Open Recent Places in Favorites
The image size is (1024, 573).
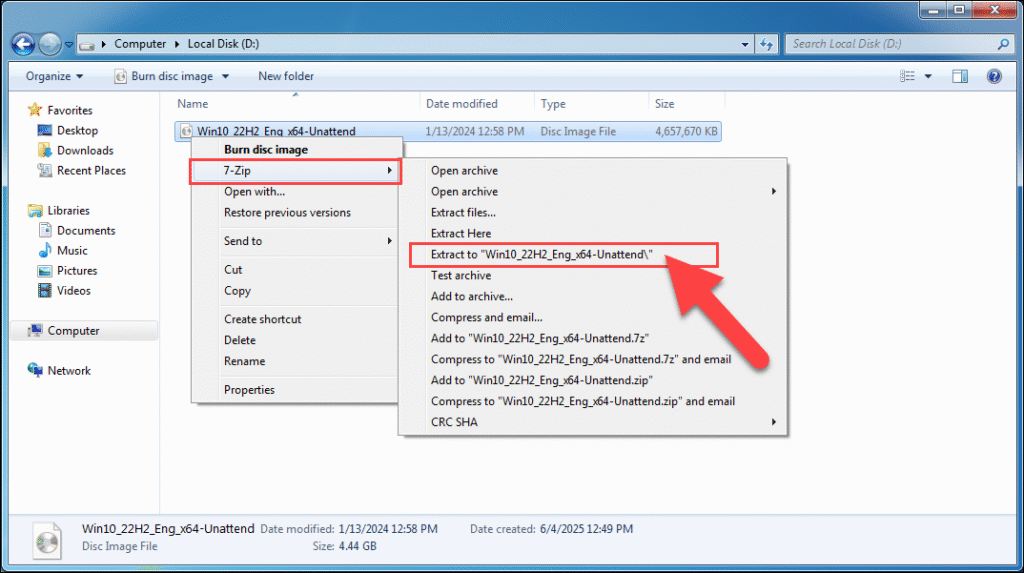tap(82, 171)
